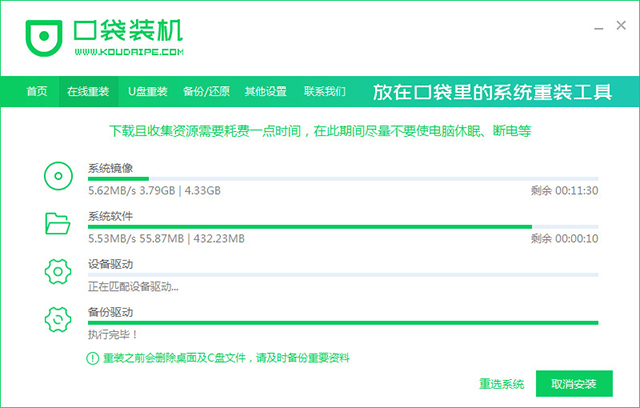Click the 口袋装机 title text
Viewport: 640px width, 408px height.
pyautogui.click(x=128, y=30)
